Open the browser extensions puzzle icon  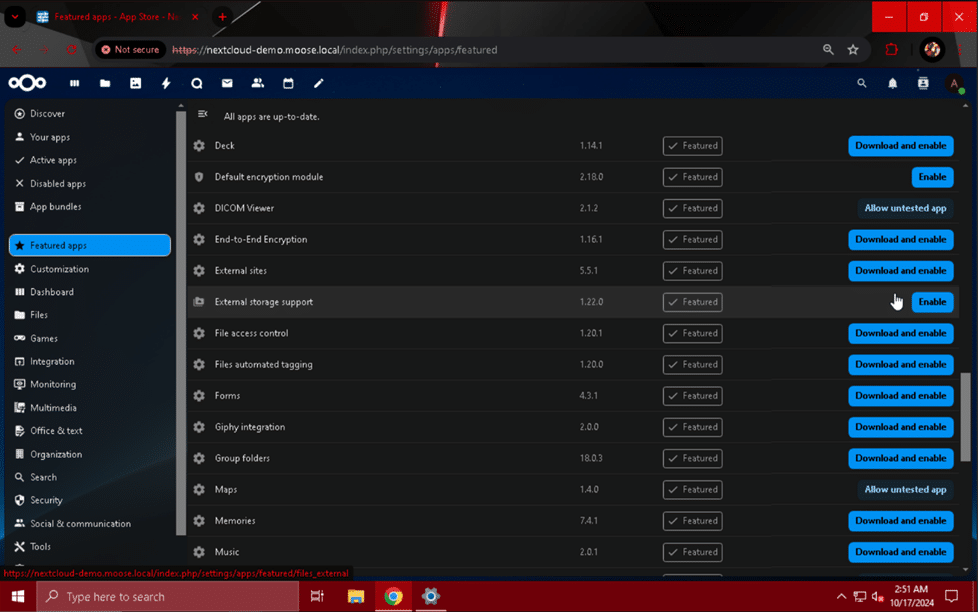[892, 50]
